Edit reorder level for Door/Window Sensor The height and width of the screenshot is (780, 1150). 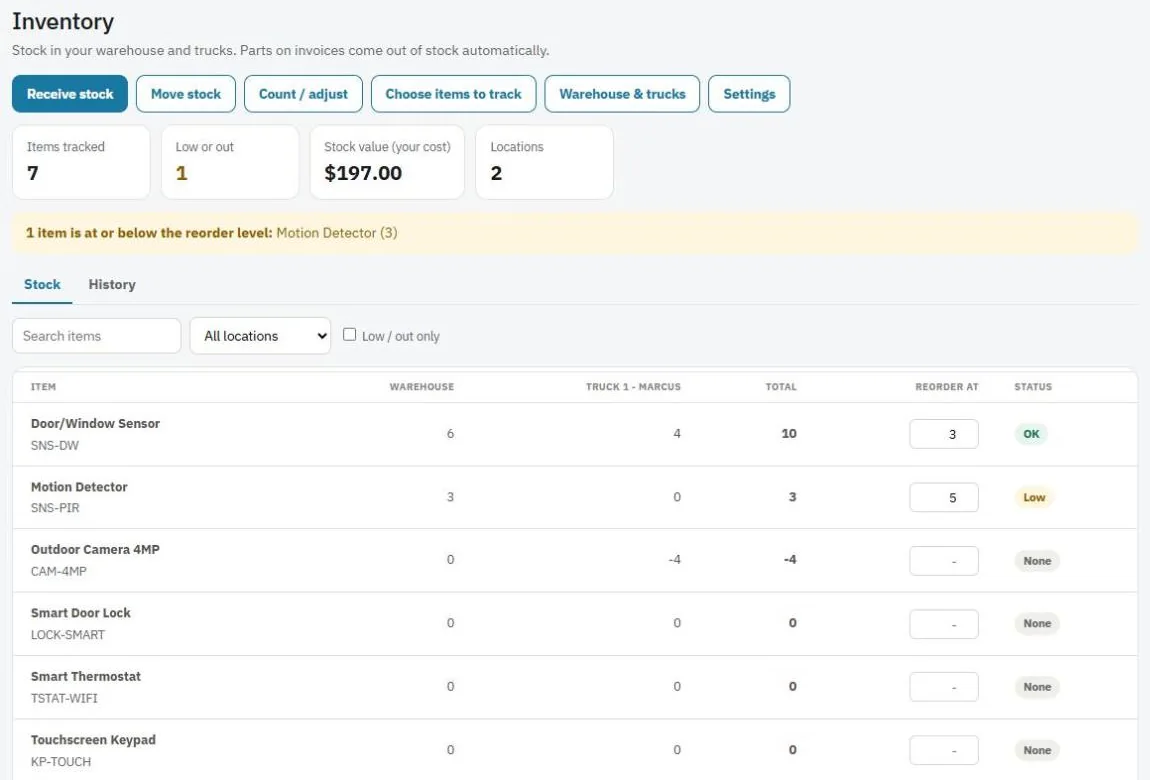coord(944,434)
